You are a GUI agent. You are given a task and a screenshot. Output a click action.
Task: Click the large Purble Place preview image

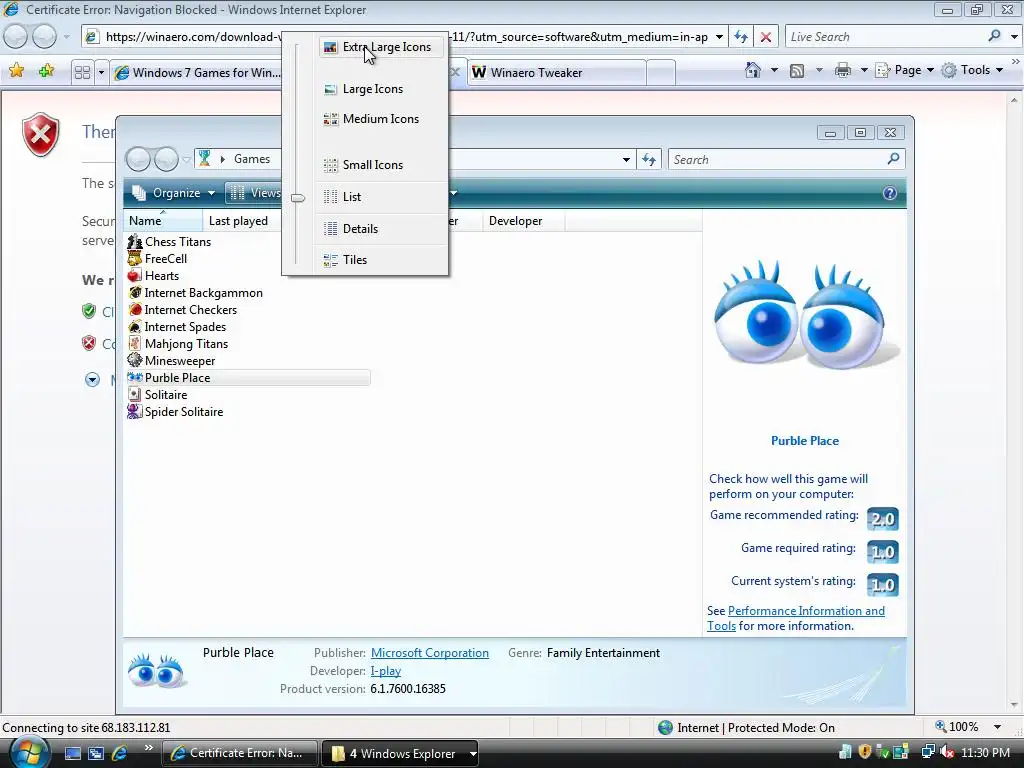coord(806,315)
